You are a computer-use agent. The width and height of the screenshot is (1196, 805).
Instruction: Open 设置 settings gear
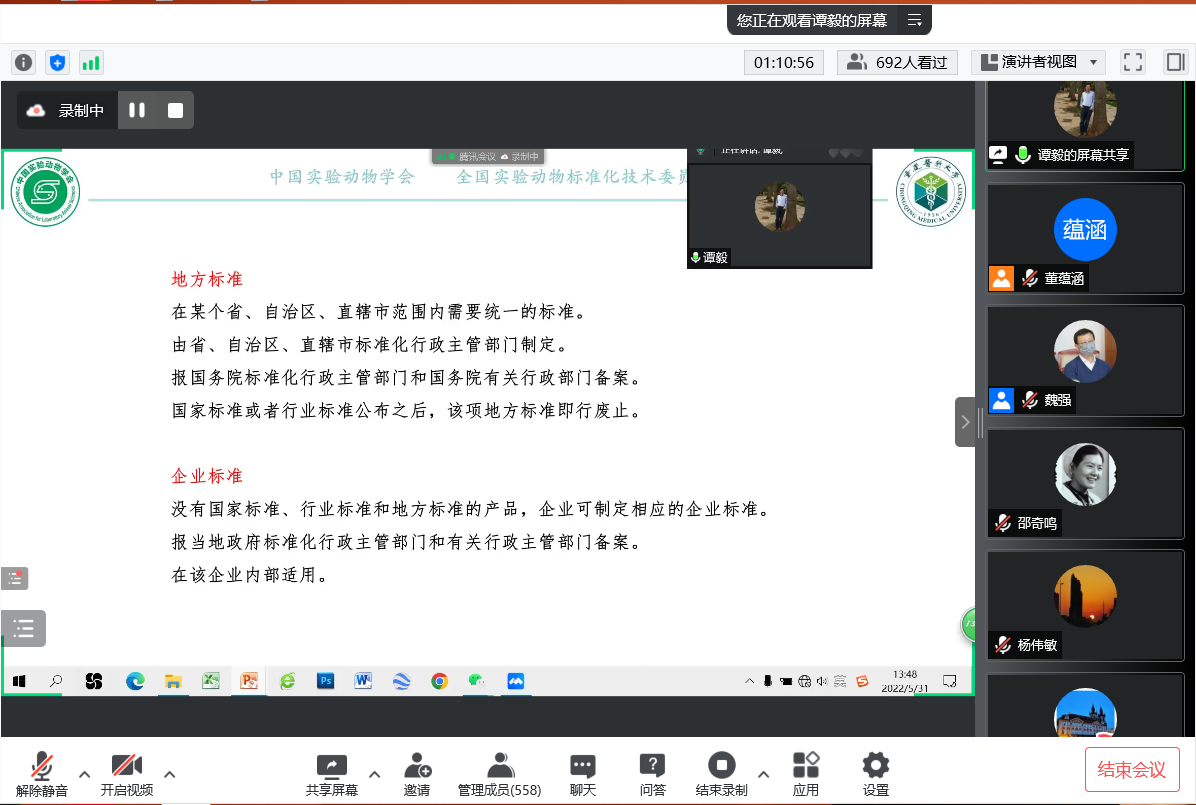pos(876,774)
